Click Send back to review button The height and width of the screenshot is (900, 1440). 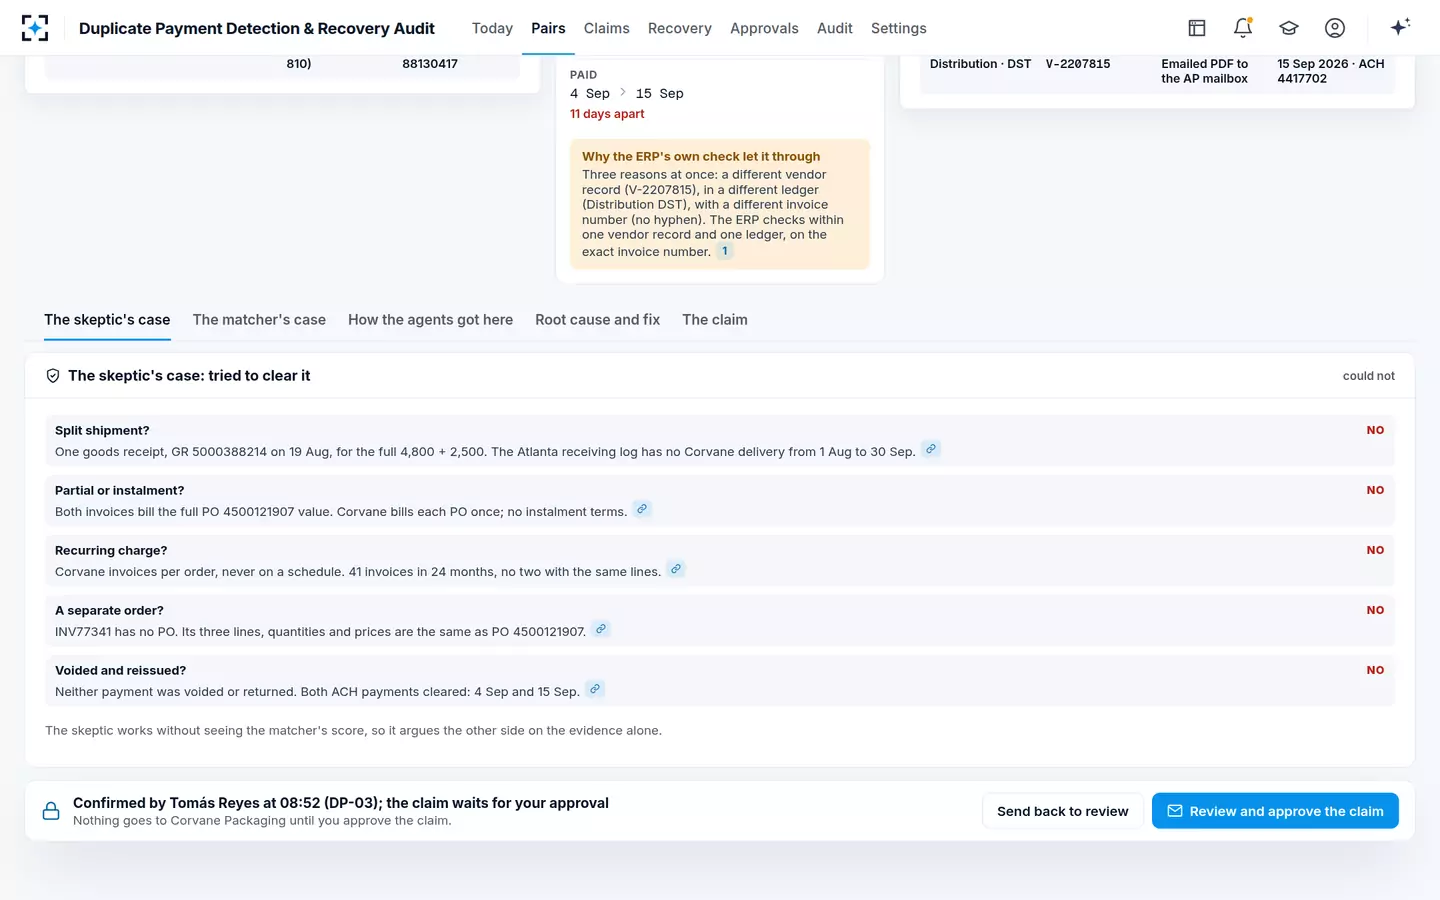(x=1063, y=811)
